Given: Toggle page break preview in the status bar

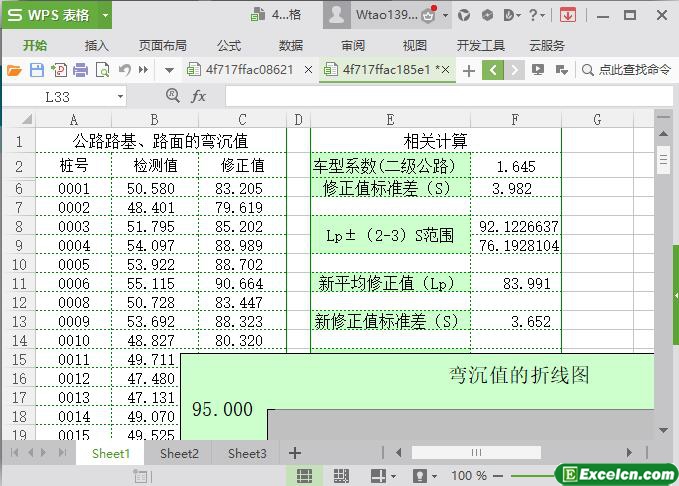Looking at the screenshot, I should point(341,476).
